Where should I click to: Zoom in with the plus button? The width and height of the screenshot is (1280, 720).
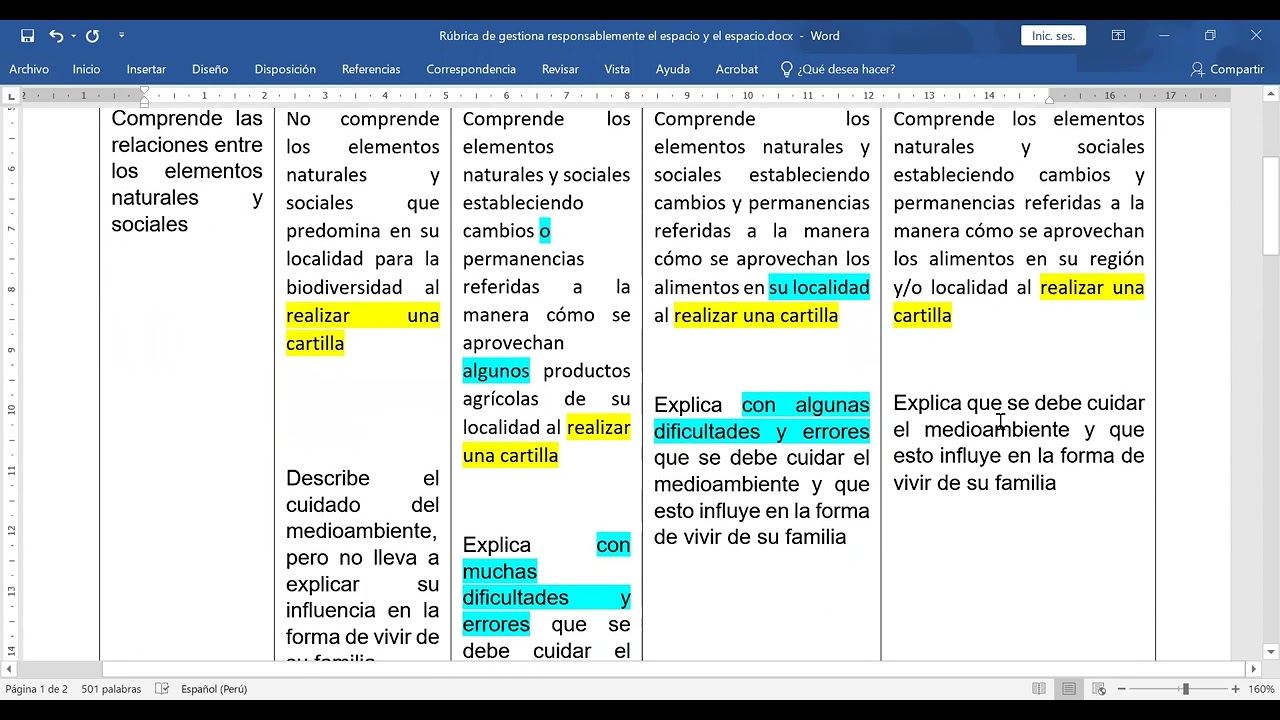(1236, 689)
